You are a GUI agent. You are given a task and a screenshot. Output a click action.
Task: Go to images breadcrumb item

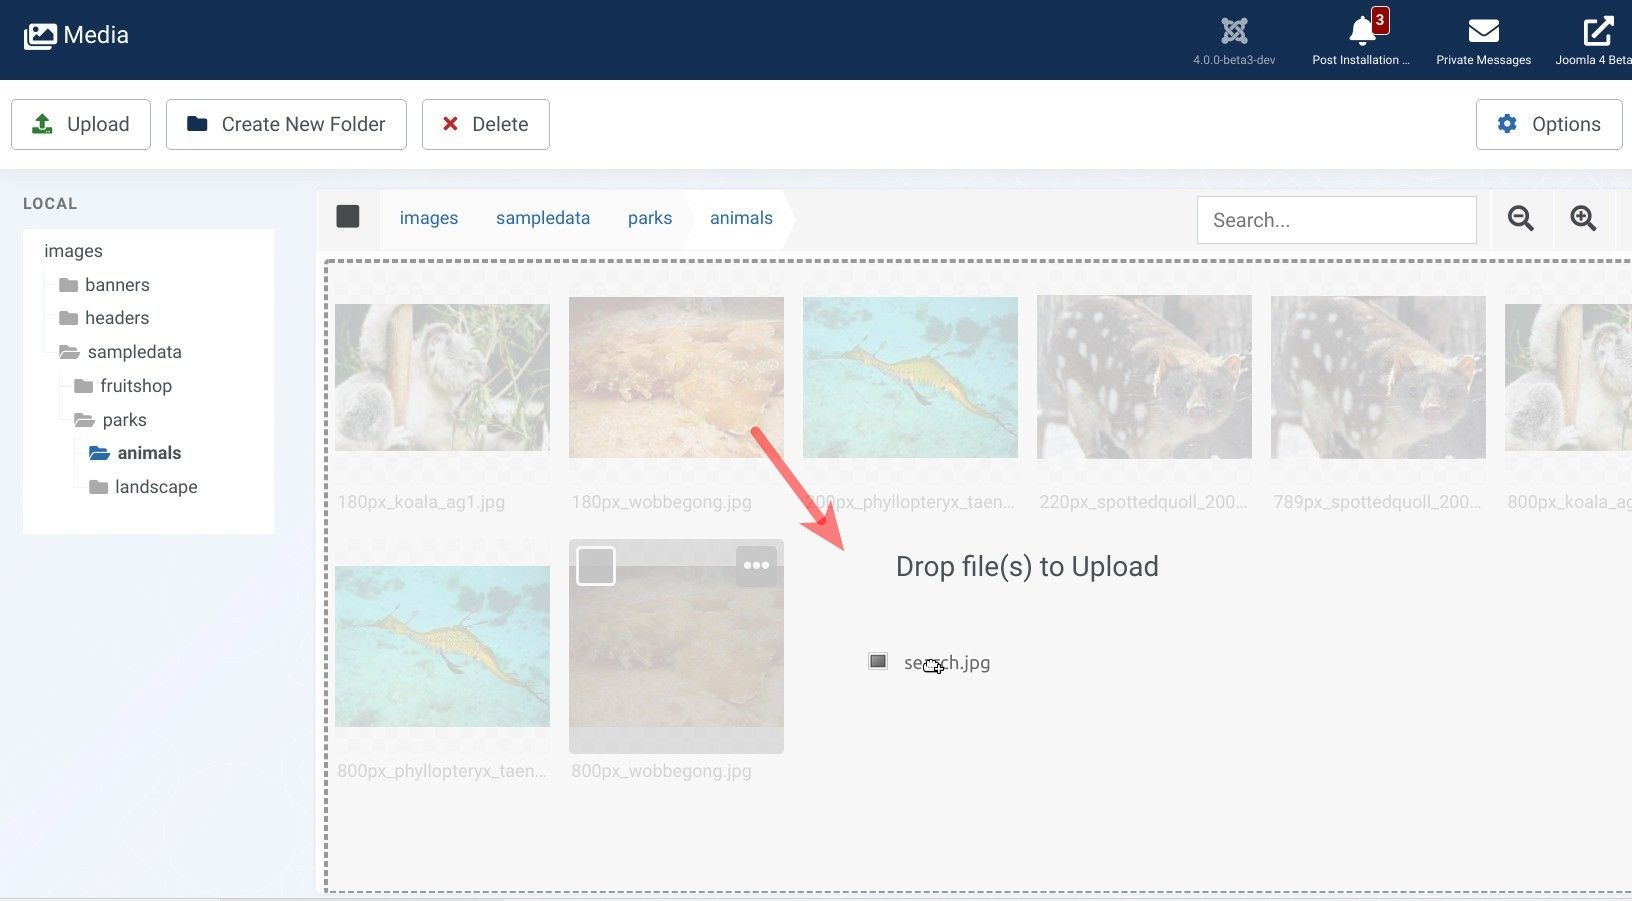(428, 218)
